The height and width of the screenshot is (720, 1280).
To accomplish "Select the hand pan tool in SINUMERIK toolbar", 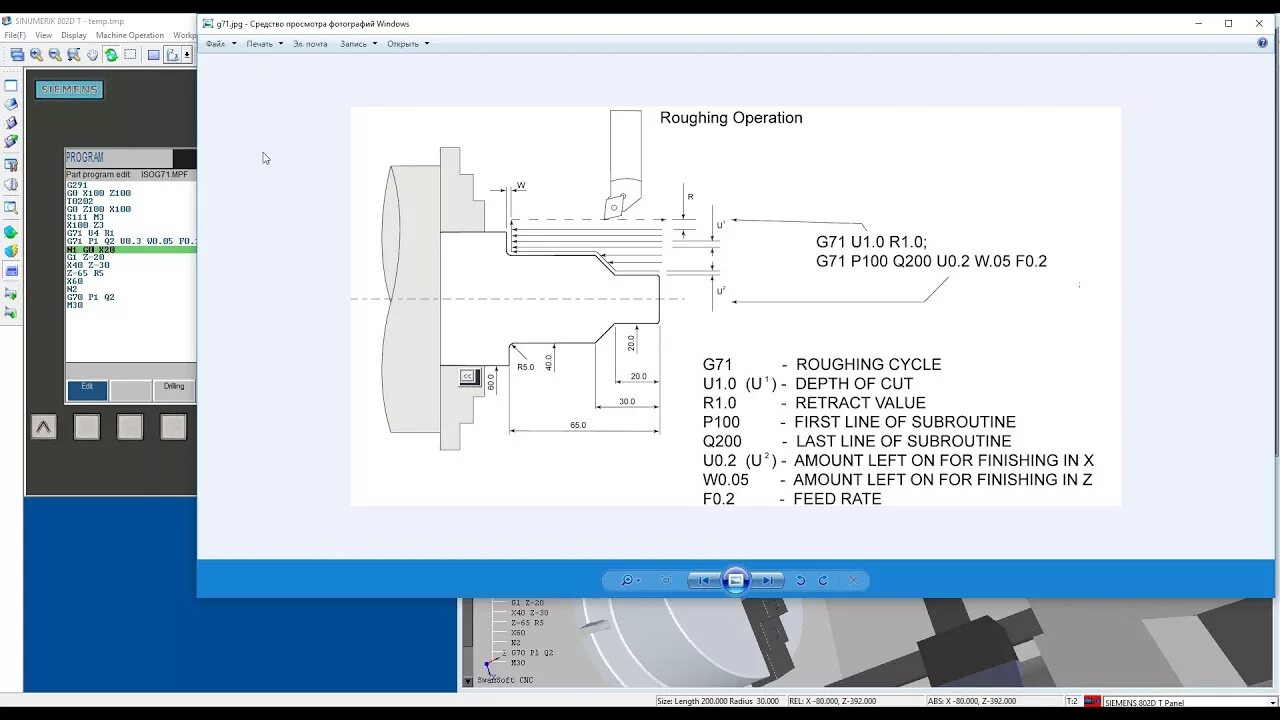I will [x=92, y=55].
